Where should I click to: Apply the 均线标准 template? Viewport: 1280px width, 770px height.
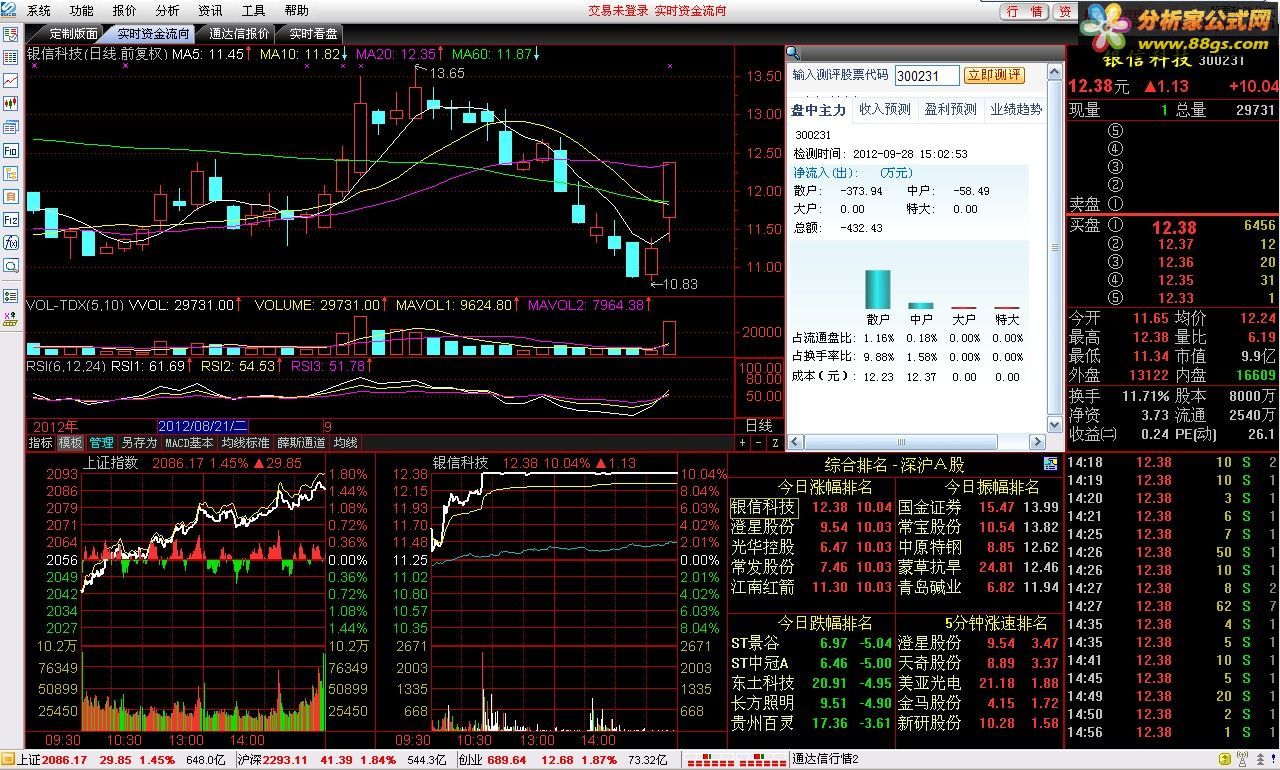tap(245, 442)
